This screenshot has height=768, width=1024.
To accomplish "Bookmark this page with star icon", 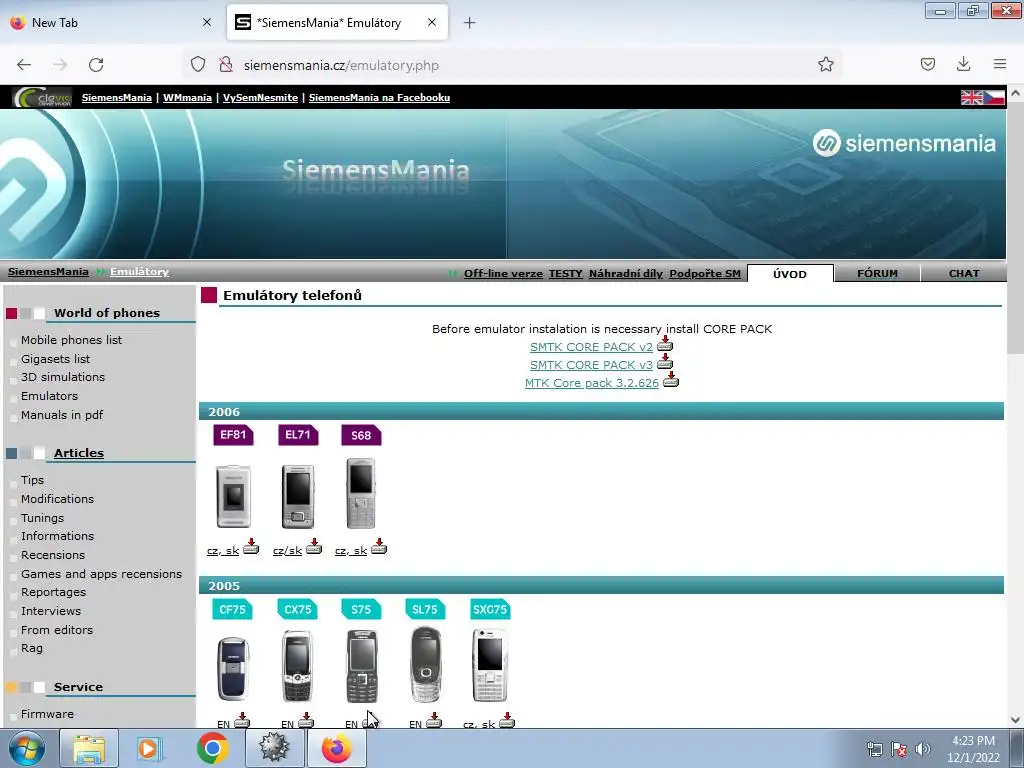I will pyautogui.click(x=825, y=65).
